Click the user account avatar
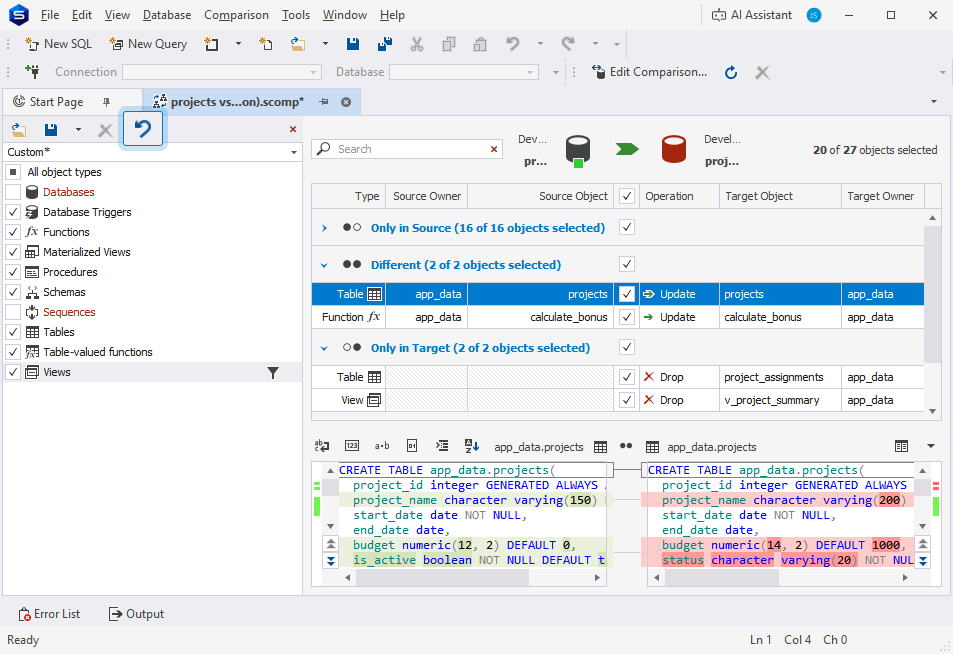Image resolution: width=953 pixels, height=654 pixels. pyautogui.click(x=814, y=15)
